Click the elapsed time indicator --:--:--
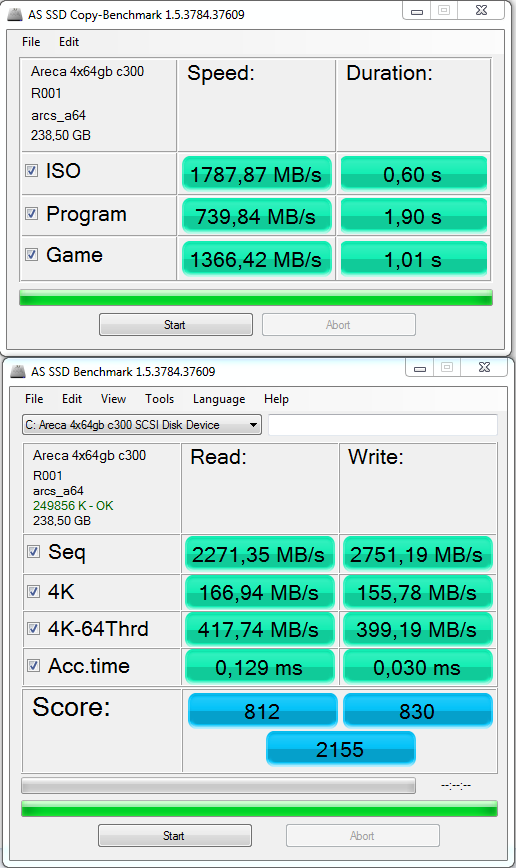 click(456, 786)
